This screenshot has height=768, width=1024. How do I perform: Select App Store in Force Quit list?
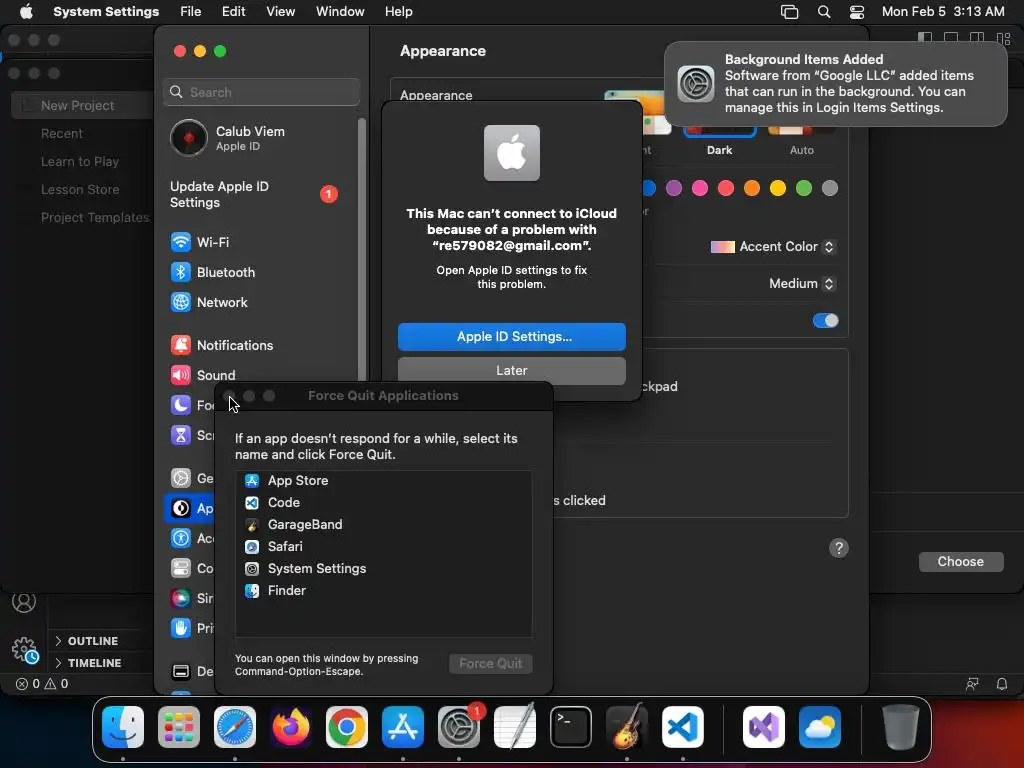point(383,481)
